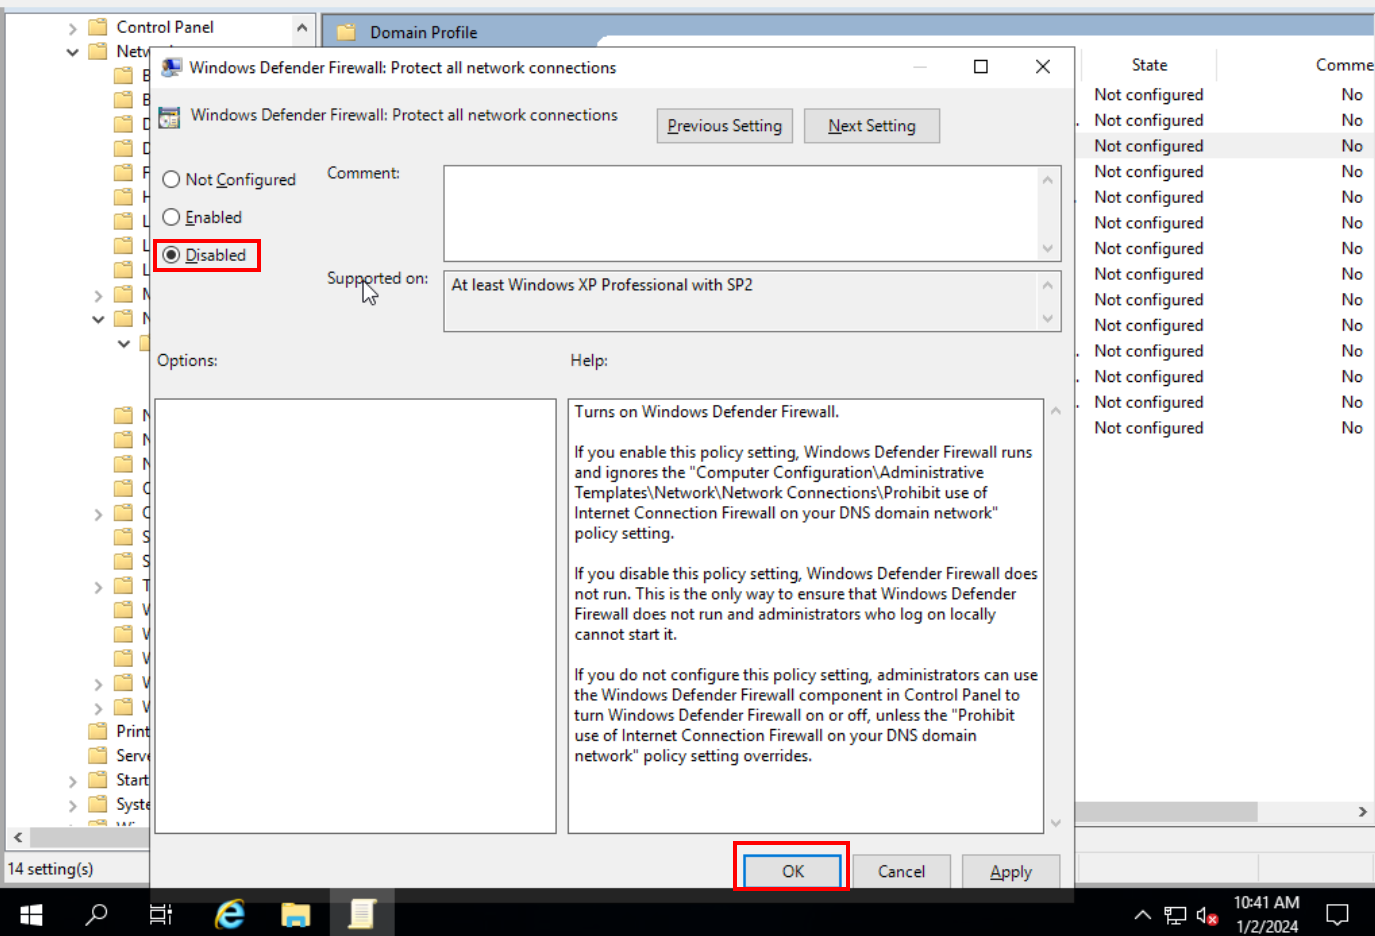1375x936 pixels.
Task: Select the Enabled radio button
Action: pyautogui.click(x=172, y=218)
